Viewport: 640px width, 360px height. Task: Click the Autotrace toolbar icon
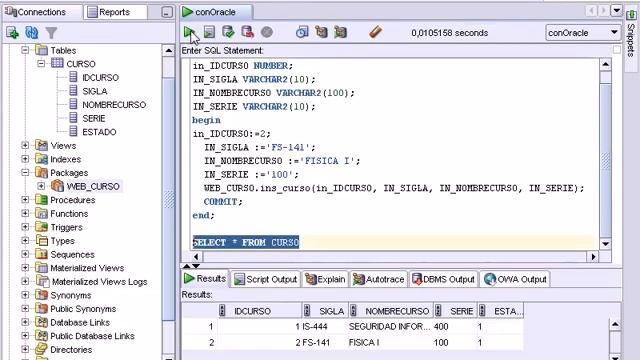pyautogui.click(x=340, y=32)
